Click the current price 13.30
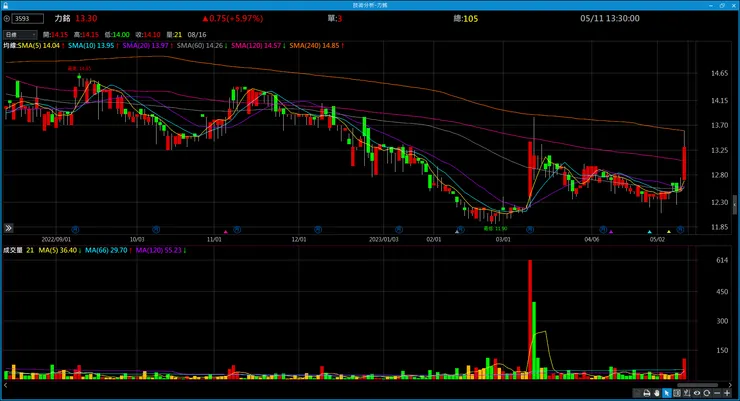 coord(86,18)
